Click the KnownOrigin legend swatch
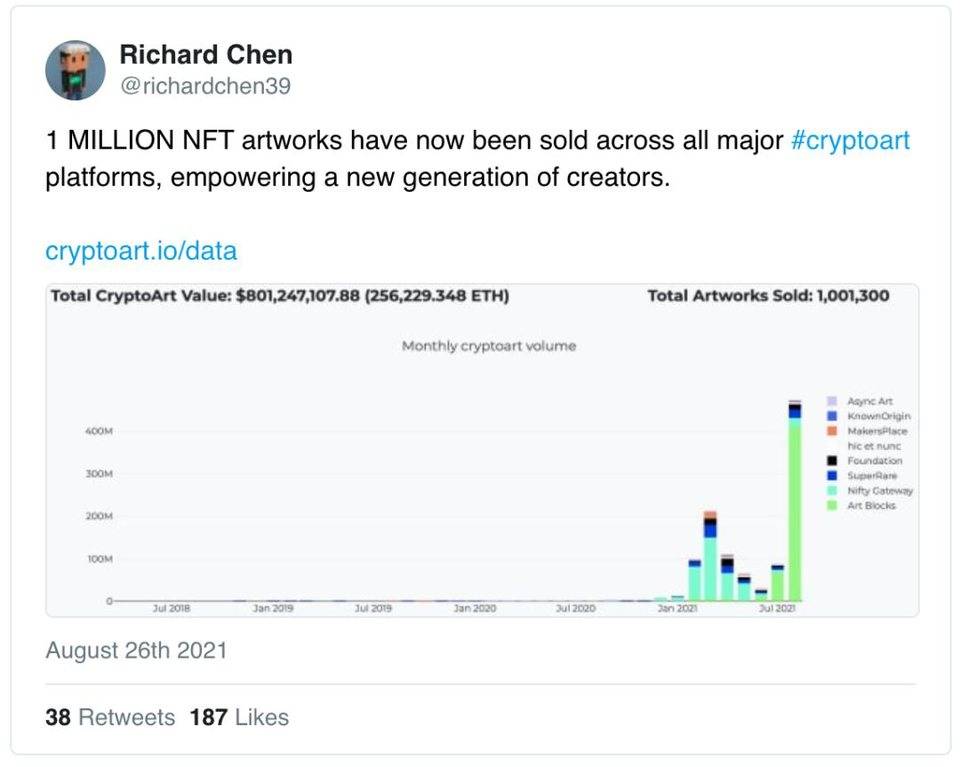The image size is (960, 767). tap(831, 416)
